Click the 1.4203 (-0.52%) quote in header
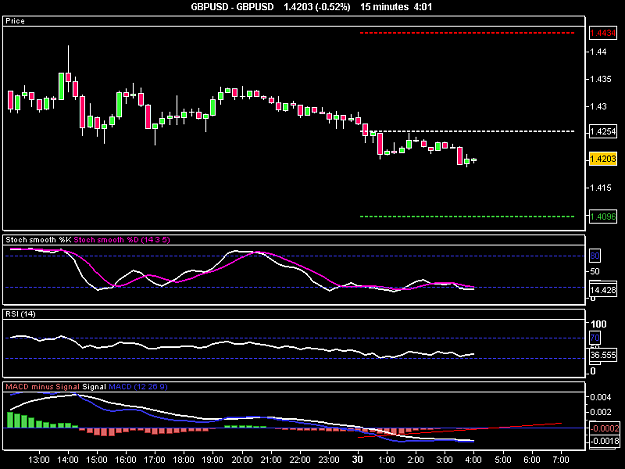625x469 pixels. click(x=317, y=7)
